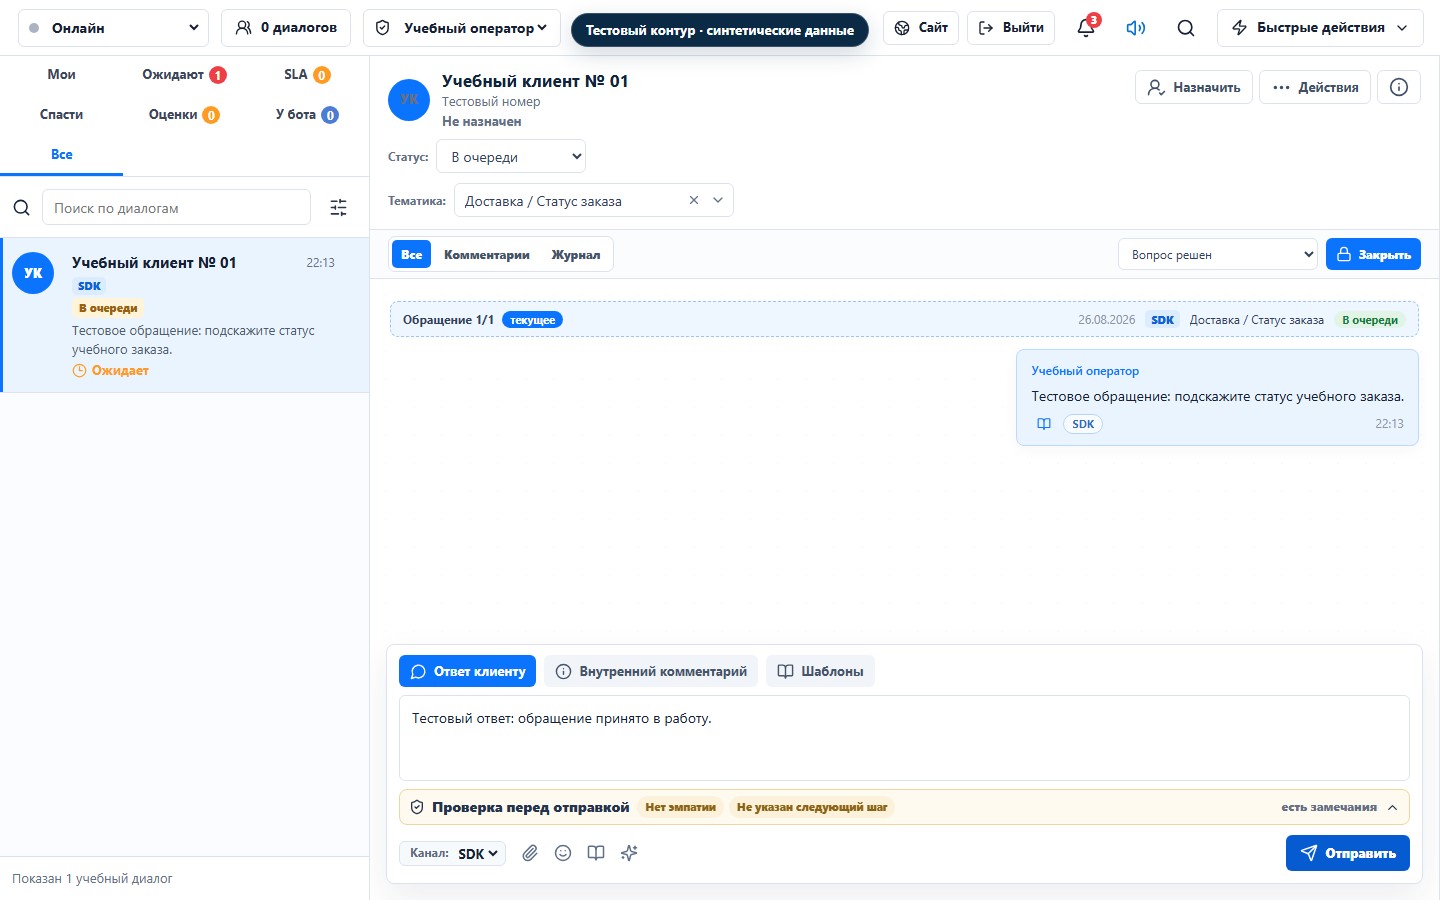Open dialog filter settings icon
Image resolution: width=1440 pixels, height=900 pixels.
click(x=339, y=208)
